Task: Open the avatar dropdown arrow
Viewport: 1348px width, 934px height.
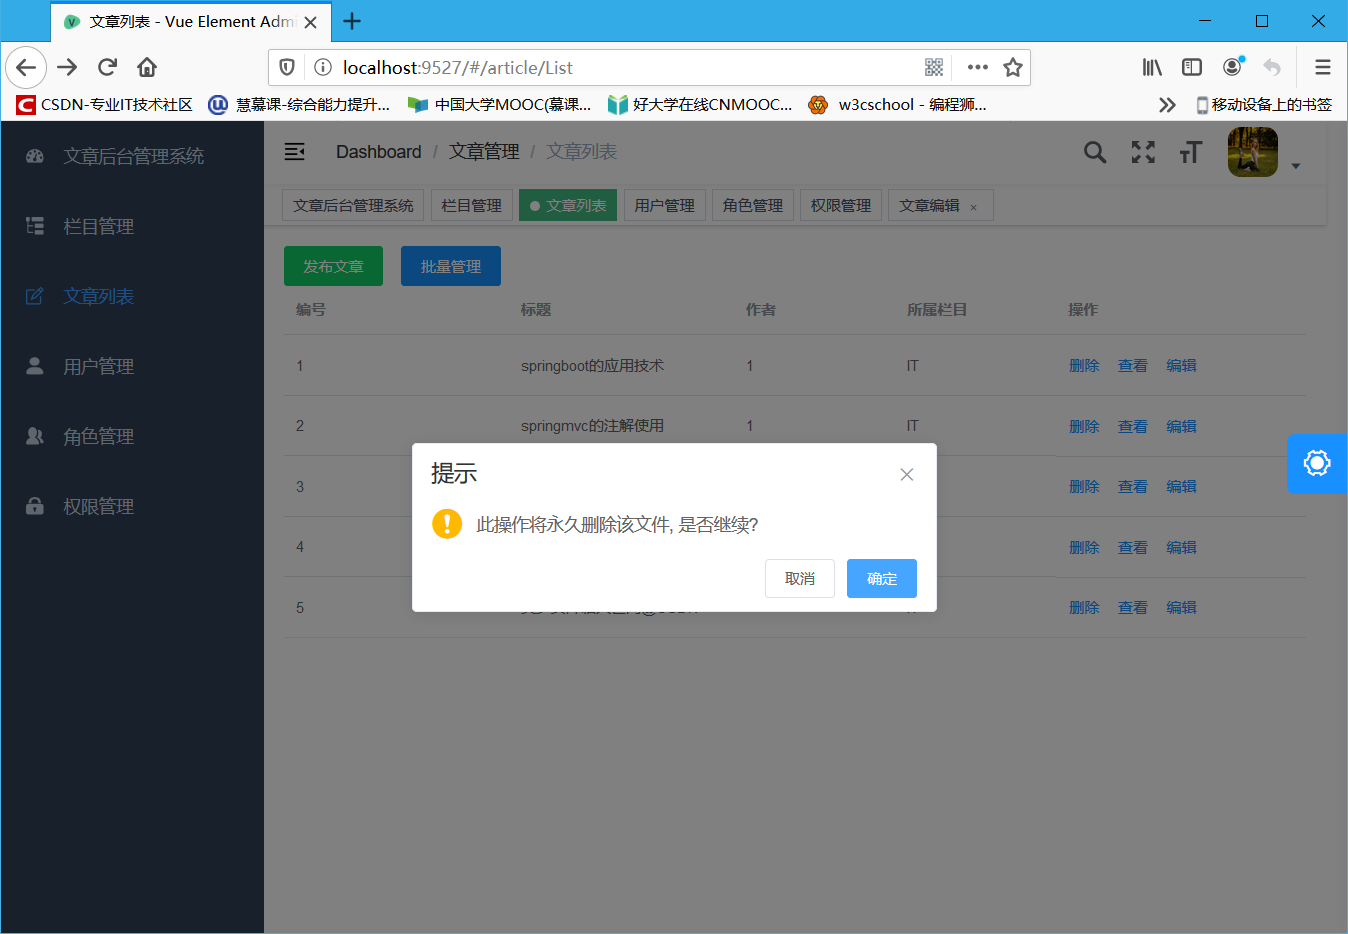Action: 1296,165
